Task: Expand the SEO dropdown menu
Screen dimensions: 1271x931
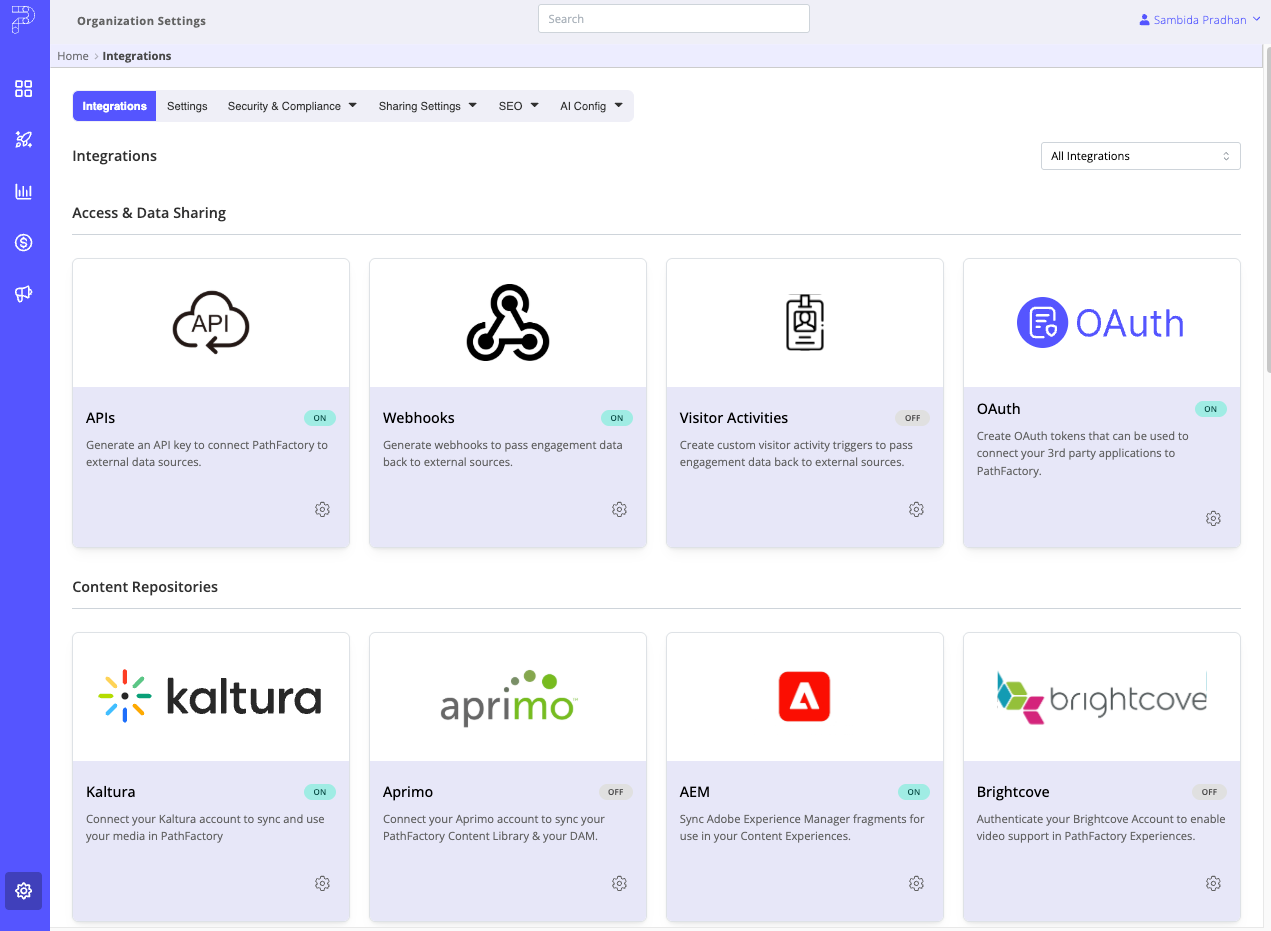Action: (x=519, y=106)
